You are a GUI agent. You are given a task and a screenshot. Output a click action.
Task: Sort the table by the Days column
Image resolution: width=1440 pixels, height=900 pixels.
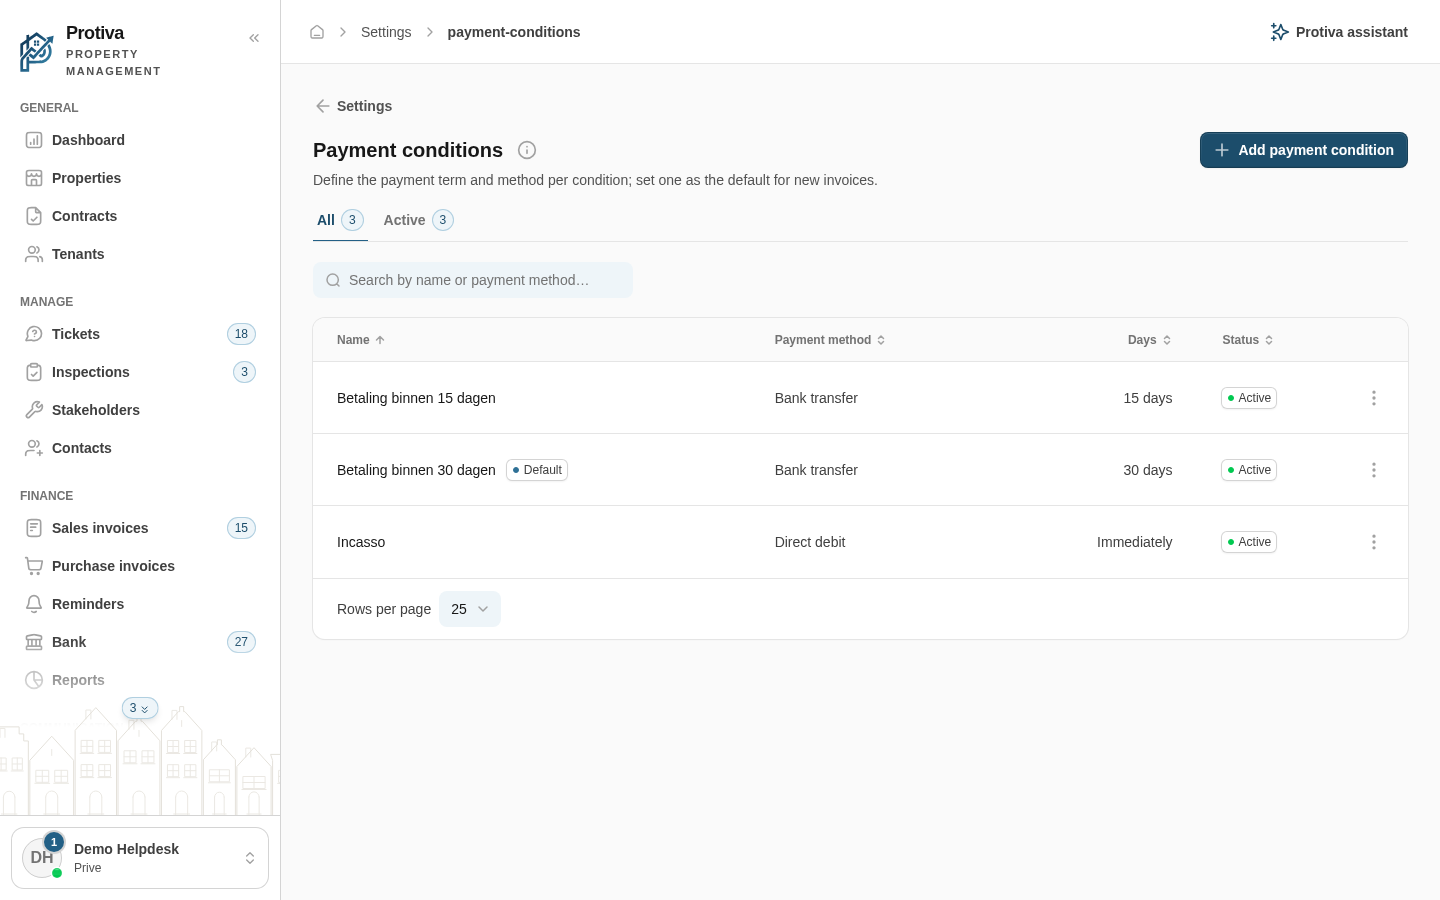1150,340
